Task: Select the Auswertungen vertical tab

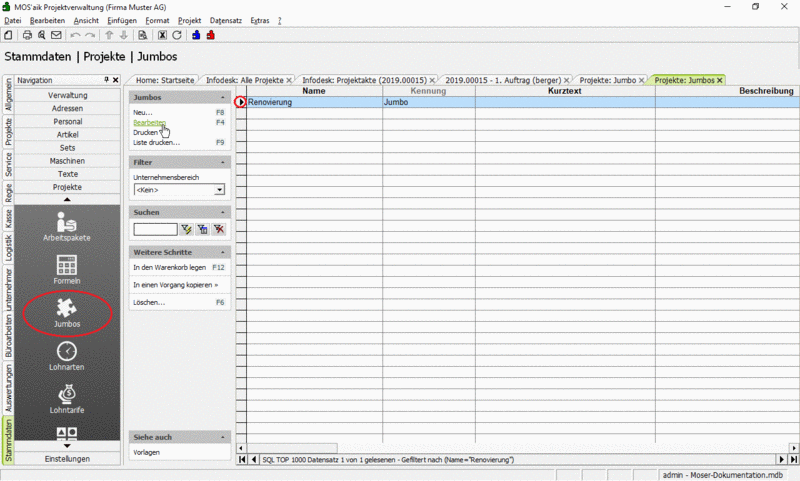Action: coord(8,388)
